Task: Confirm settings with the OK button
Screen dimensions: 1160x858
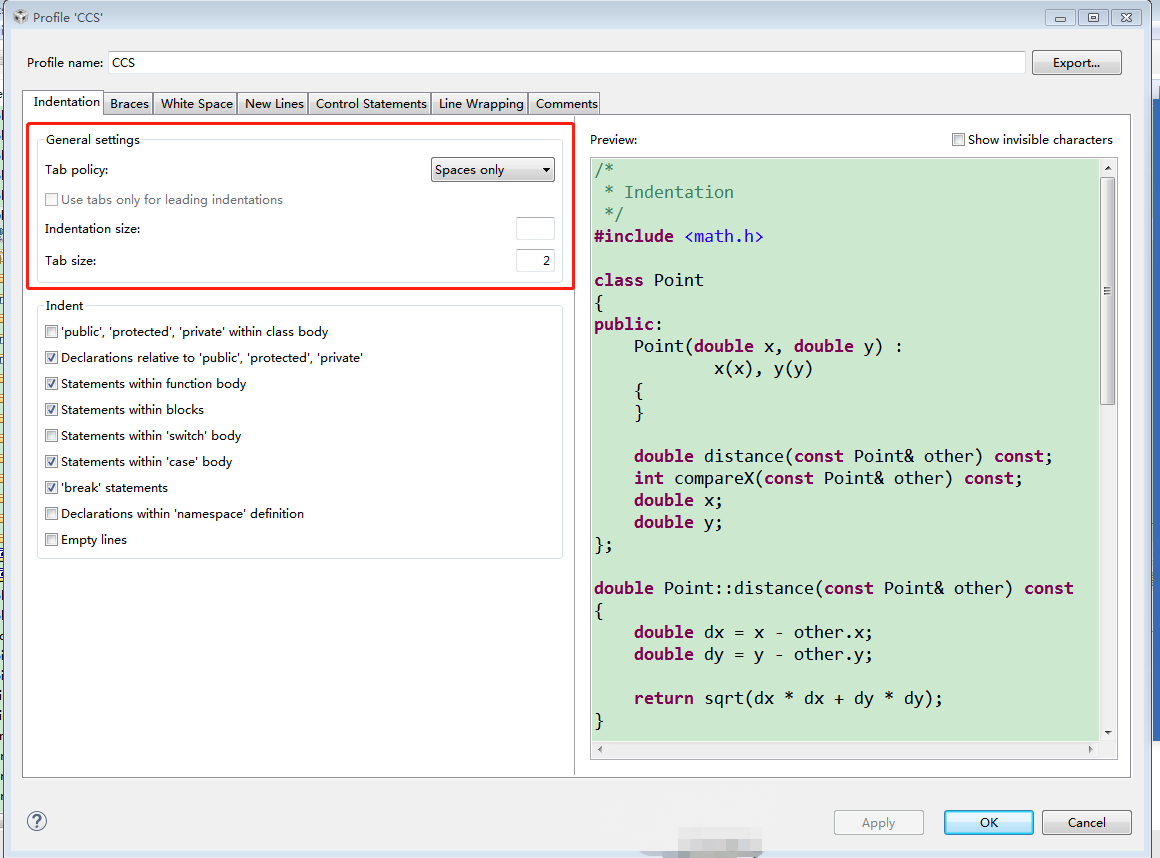Action: (x=988, y=822)
